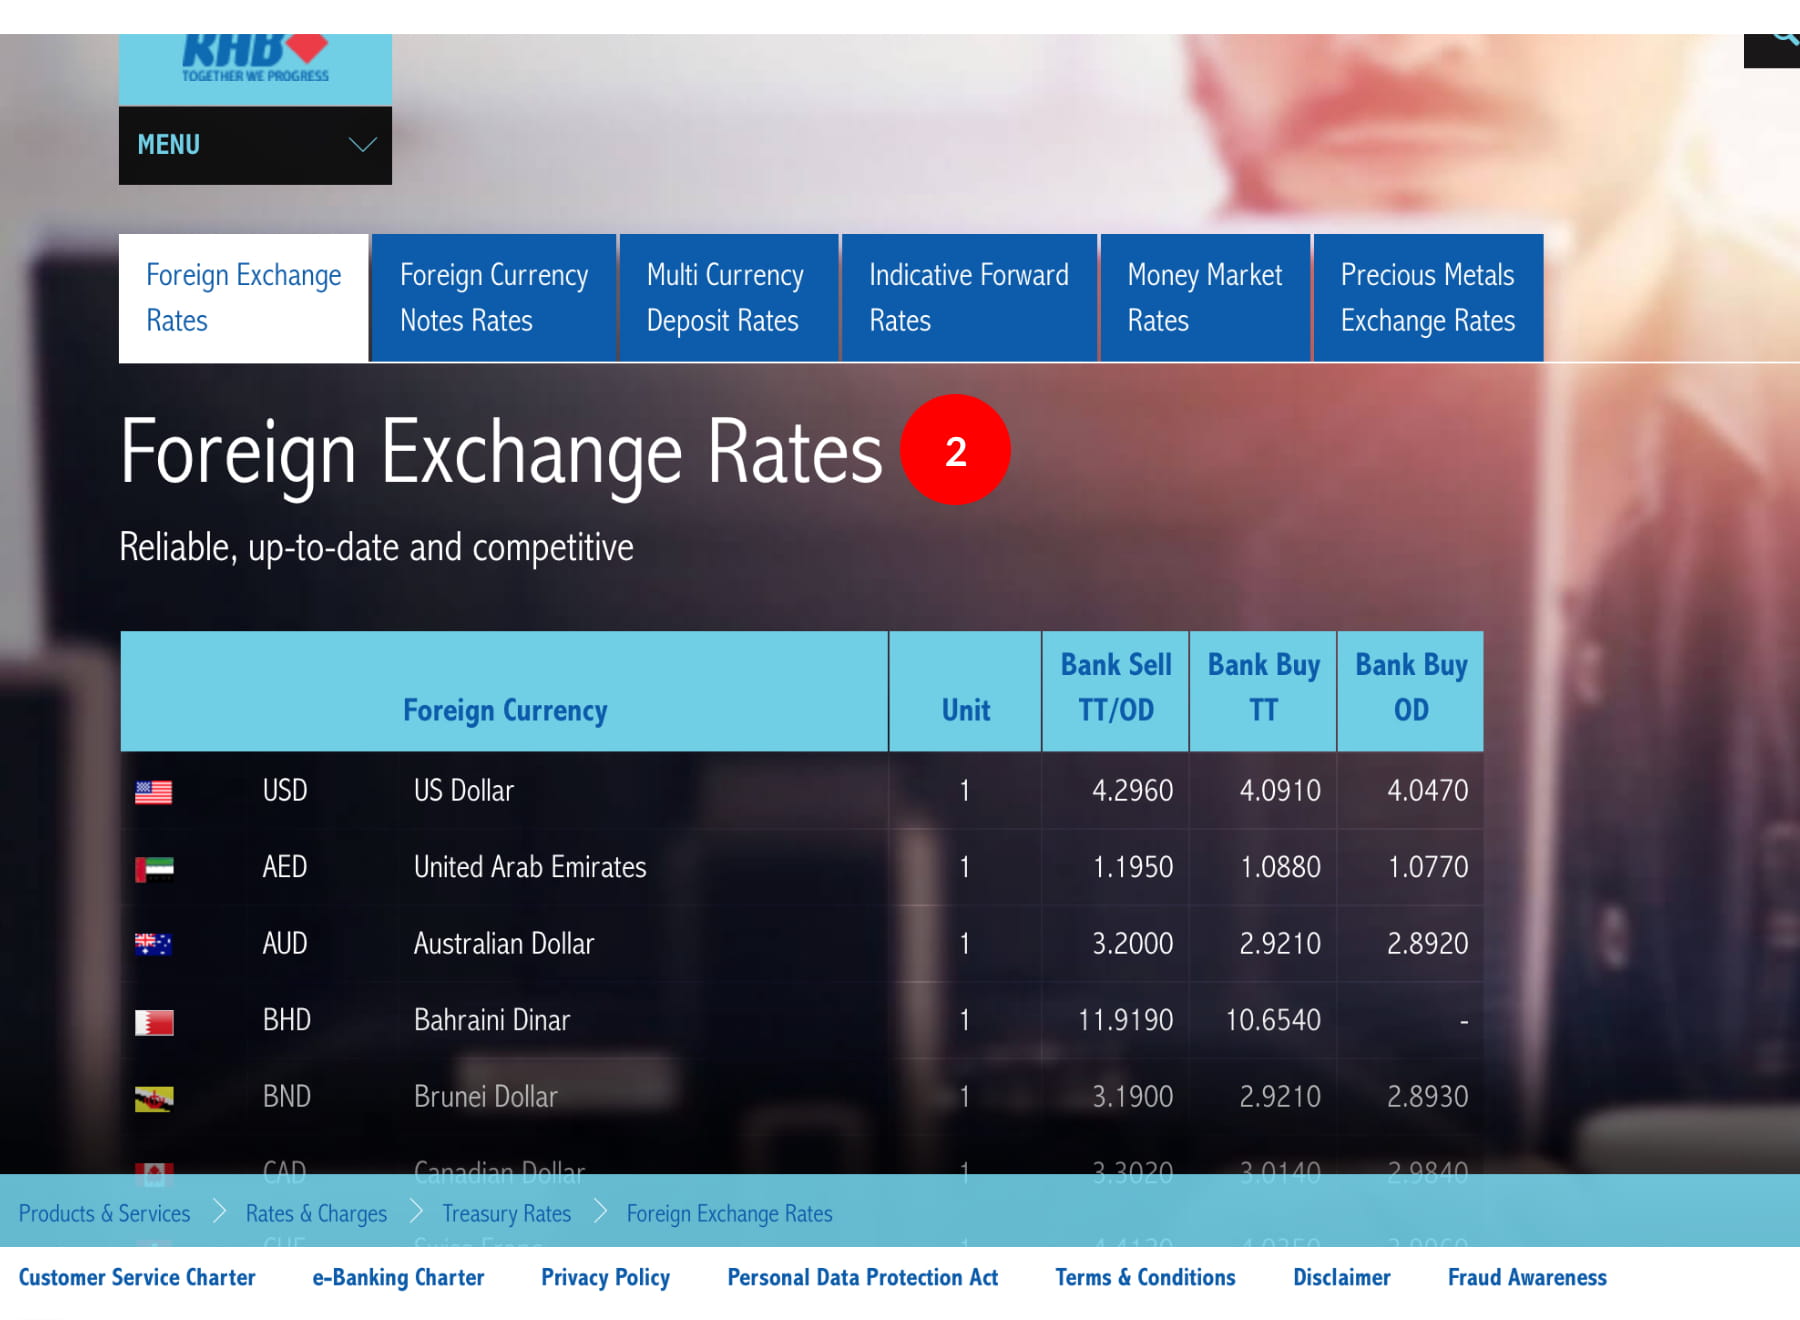Click the US flag icon
Screen dimensions: 1800x1320
[x=154, y=792]
